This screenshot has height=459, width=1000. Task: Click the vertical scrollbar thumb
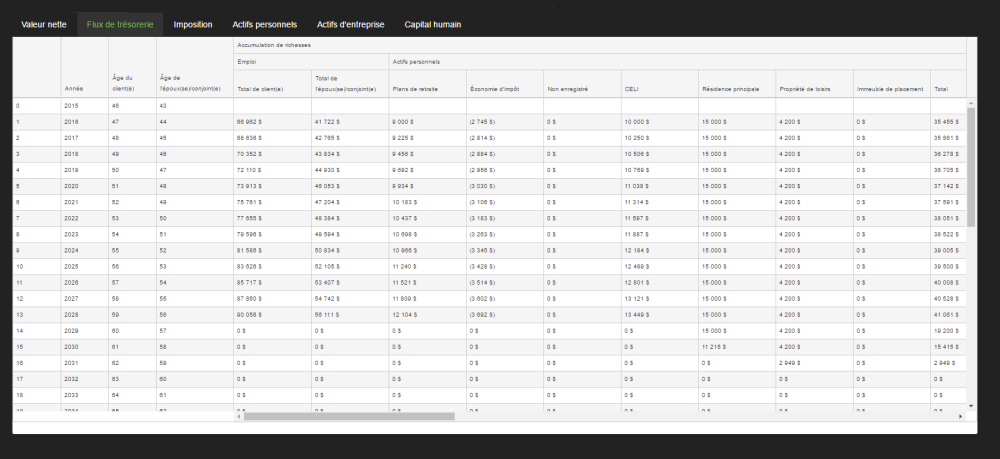(971, 167)
